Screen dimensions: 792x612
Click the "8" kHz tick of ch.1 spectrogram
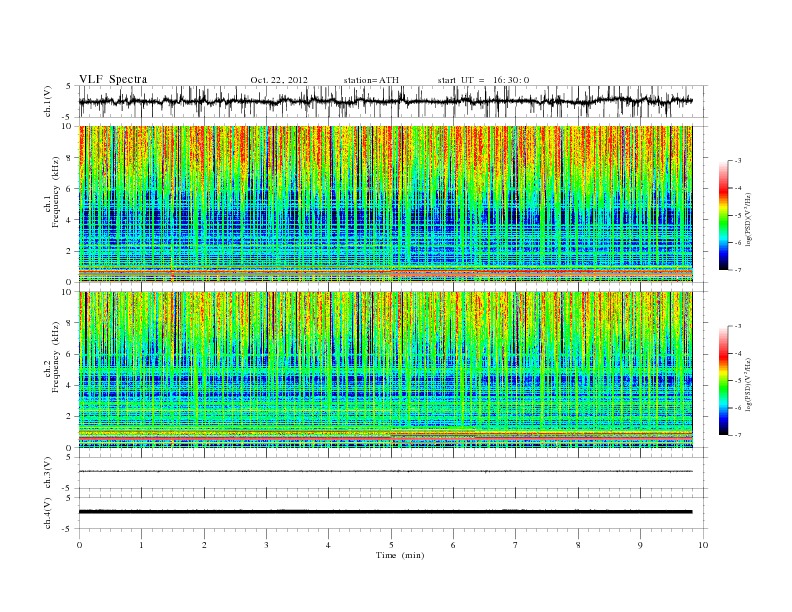click(x=69, y=158)
